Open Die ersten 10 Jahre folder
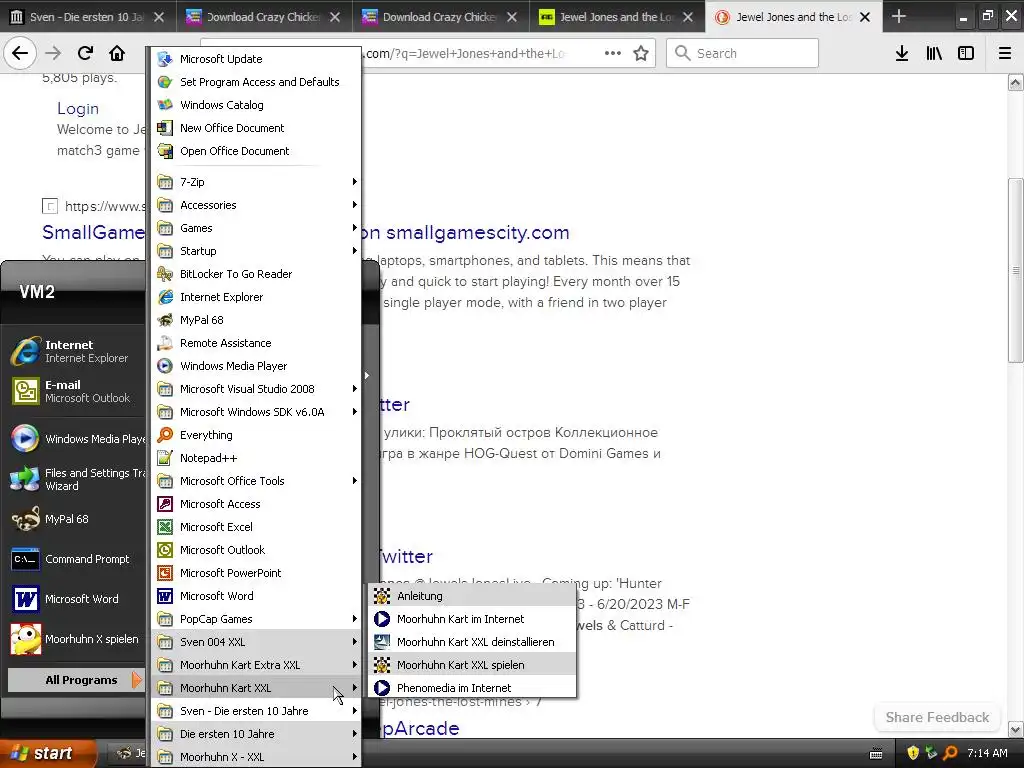Image resolution: width=1024 pixels, height=768 pixels. 256,734
